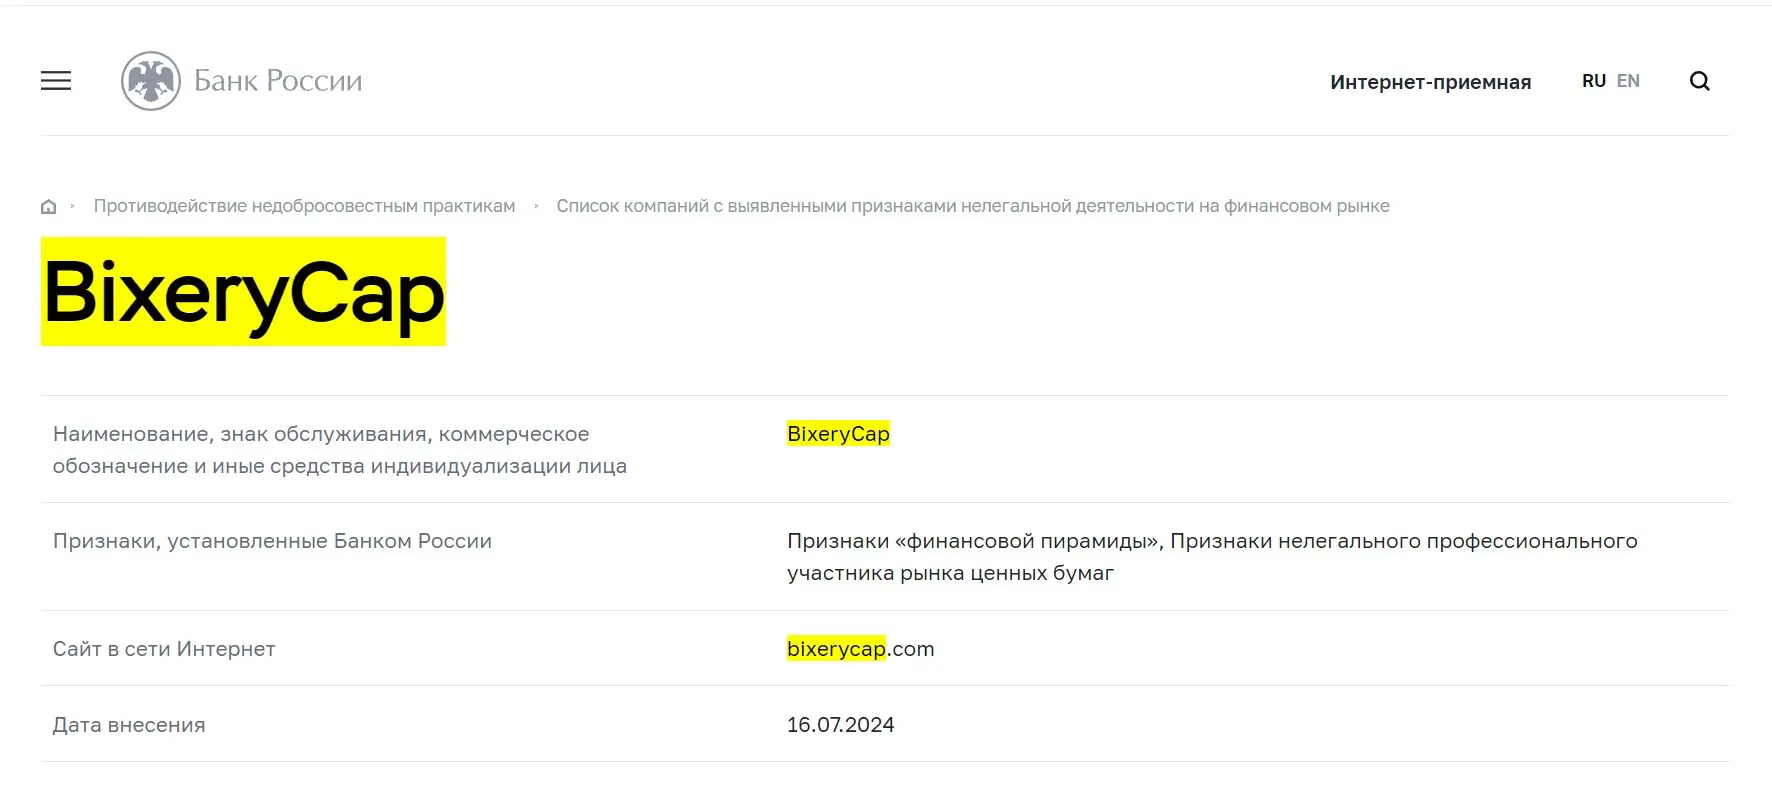The height and width of the screenshot is (795, 1772).
Task: Click the bixerycap.com site value
Action: click(x=860, y=649)
